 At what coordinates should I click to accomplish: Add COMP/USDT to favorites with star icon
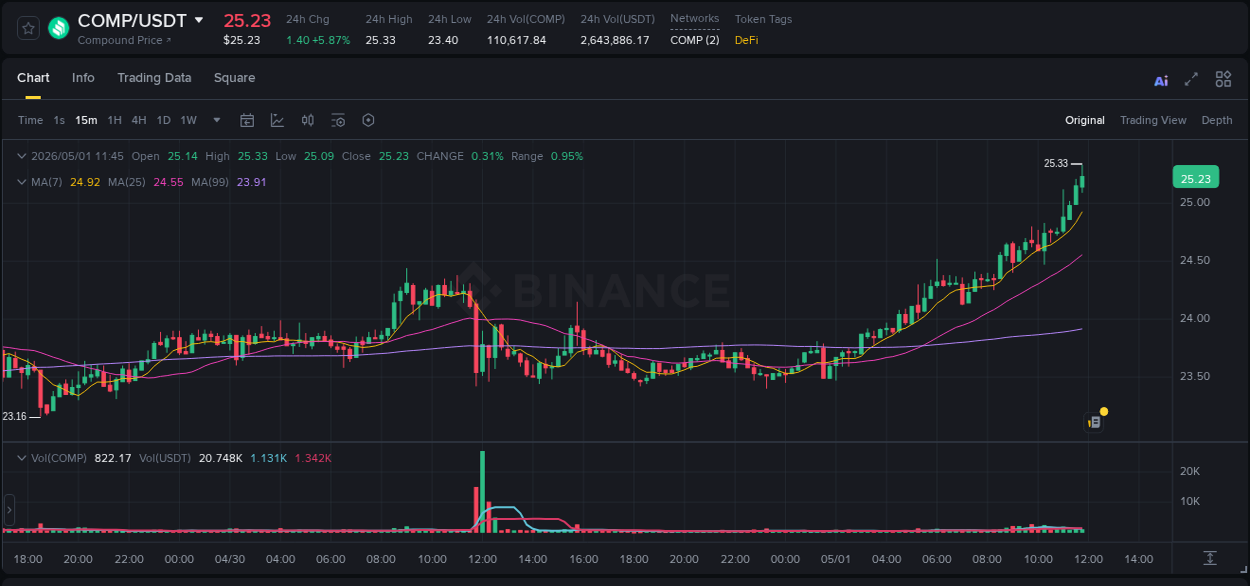coord(28,28)
